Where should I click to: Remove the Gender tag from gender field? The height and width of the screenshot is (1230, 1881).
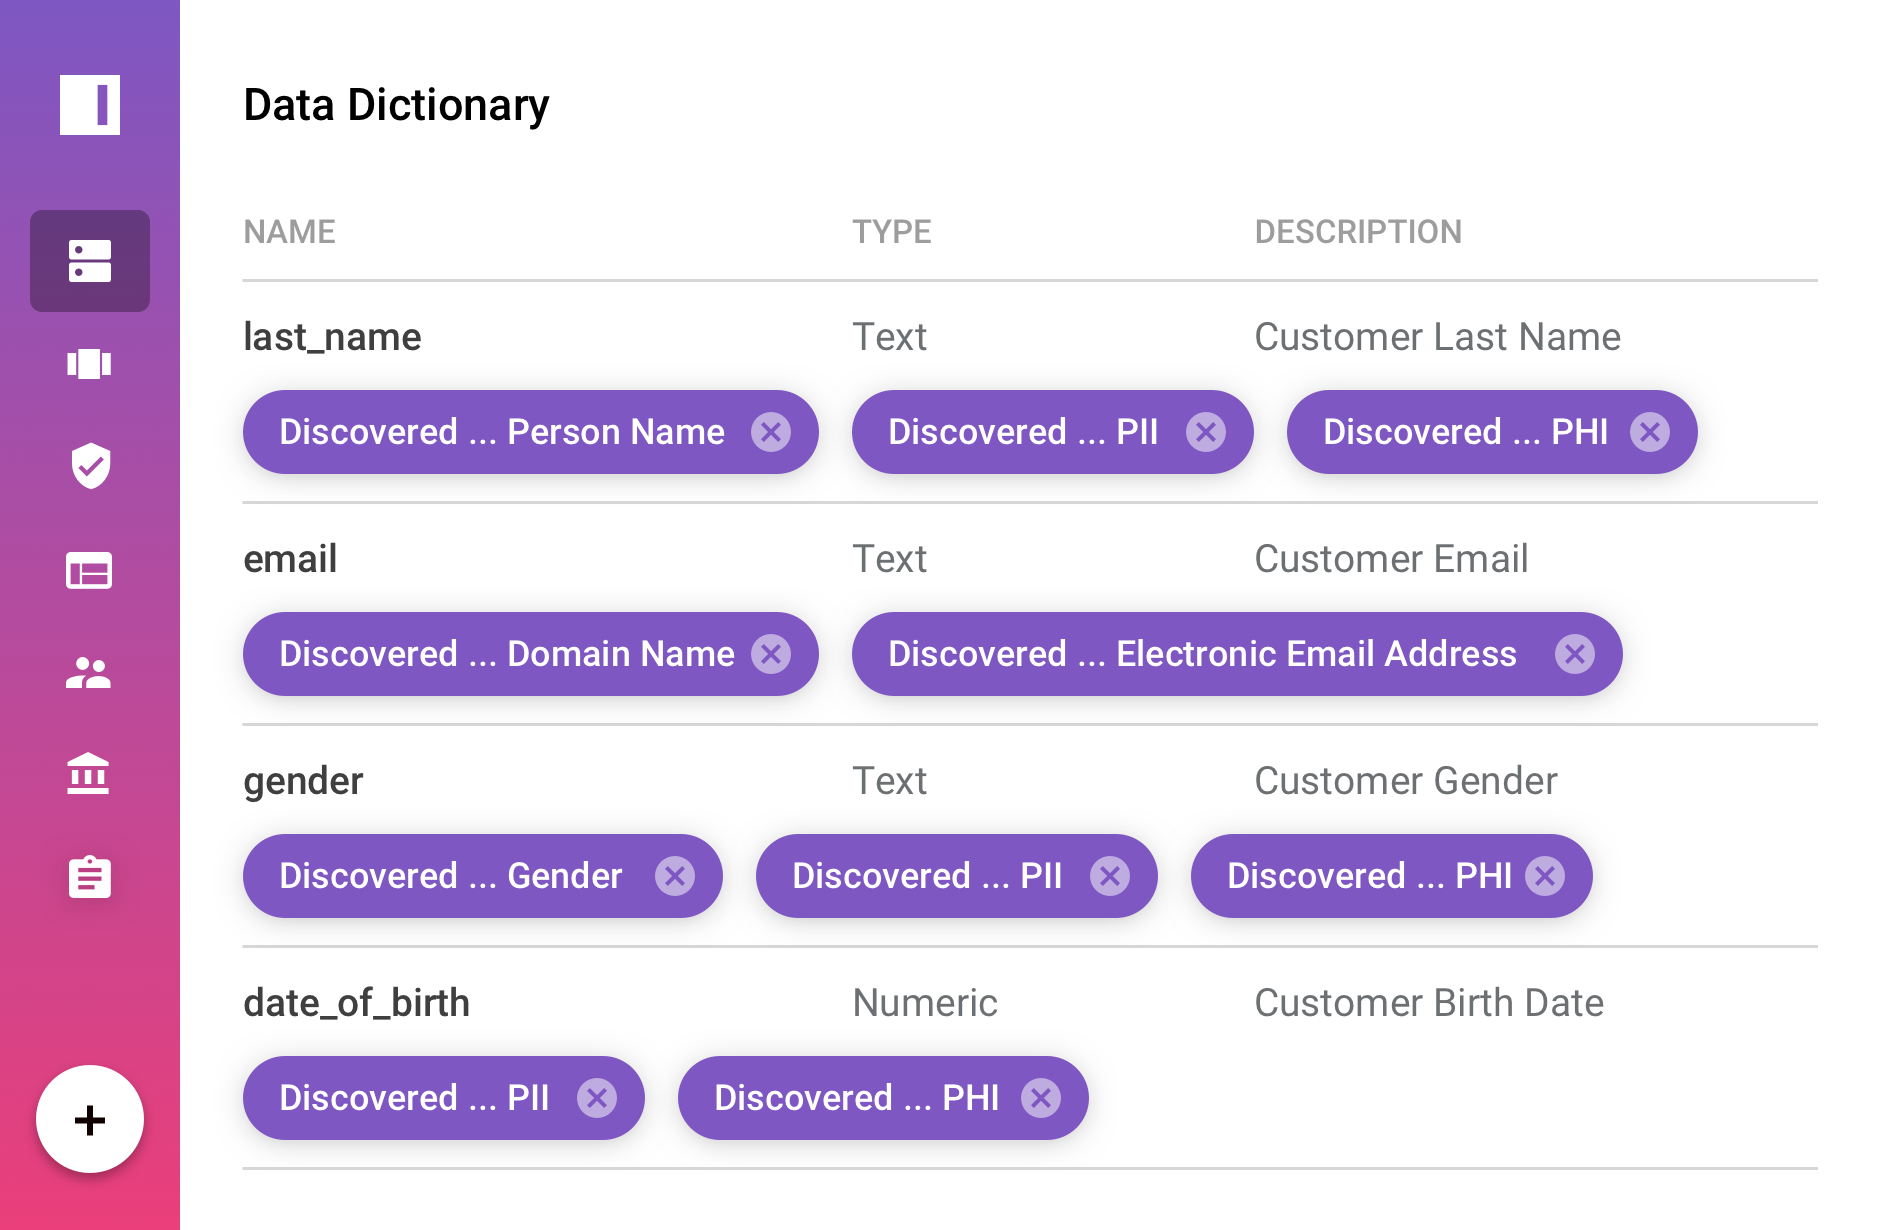pyautogui.click(x=675, y=876)
